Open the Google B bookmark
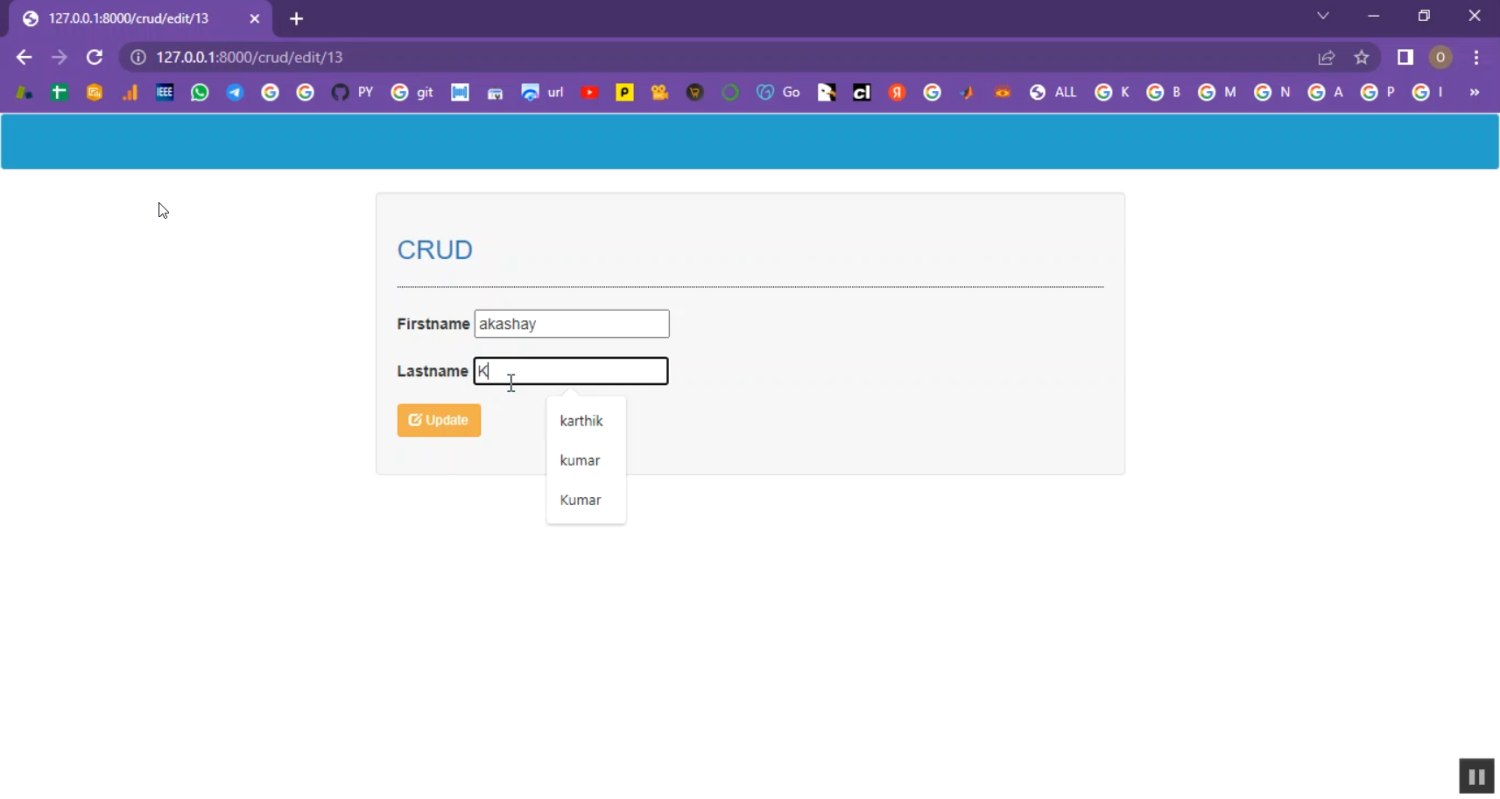Image resolution: width=1500 pixels, height=799 pixels. click(x=1164, y=92)
